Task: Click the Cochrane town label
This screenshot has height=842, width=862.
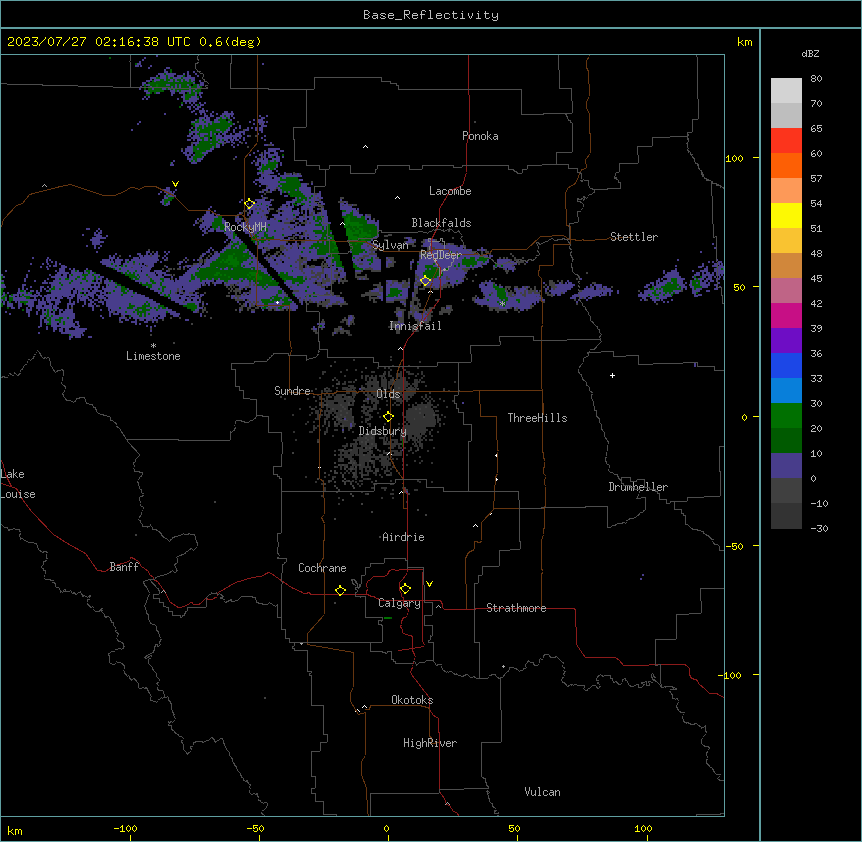Action: (322, 568)
